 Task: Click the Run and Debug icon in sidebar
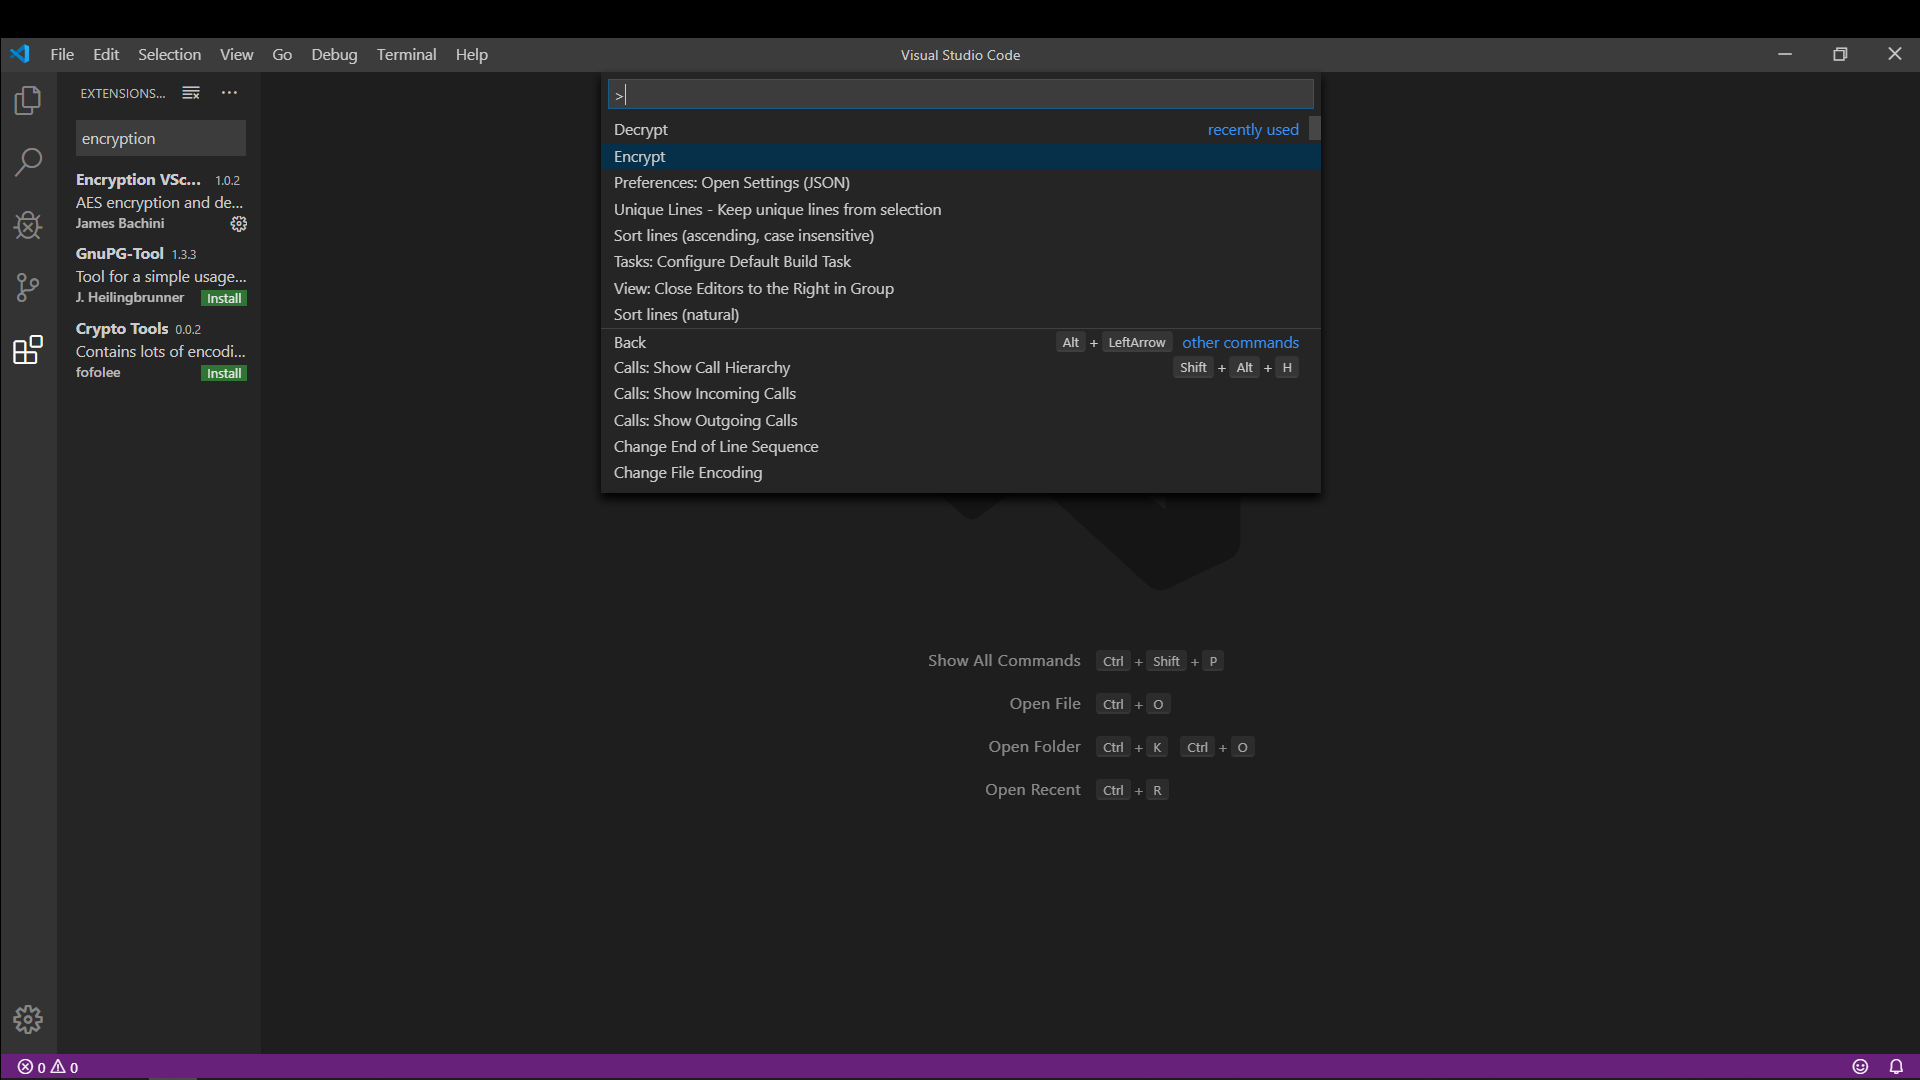[x=28, y=225]
